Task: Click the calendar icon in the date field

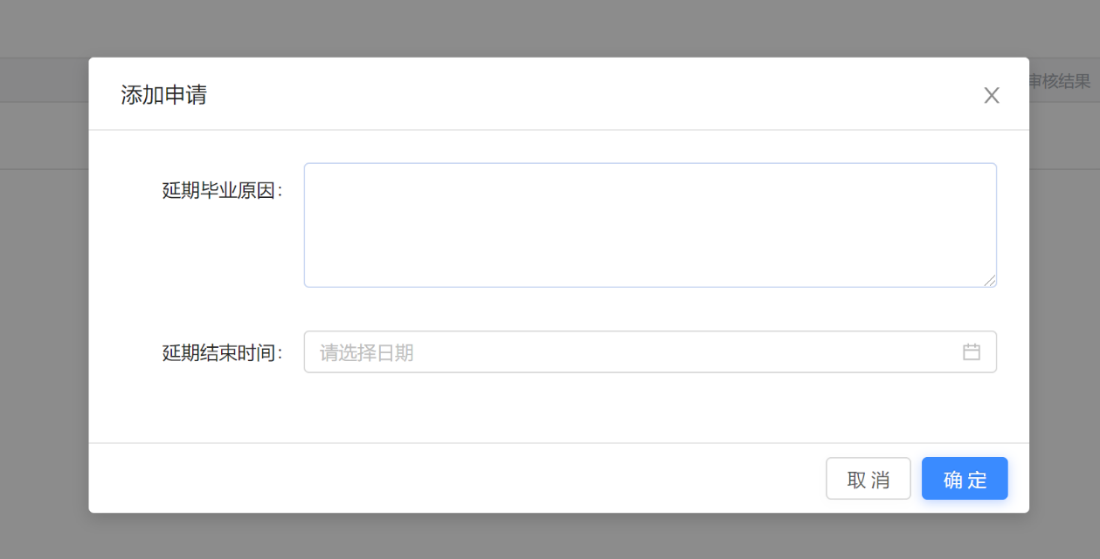Action: pos(971,352)
